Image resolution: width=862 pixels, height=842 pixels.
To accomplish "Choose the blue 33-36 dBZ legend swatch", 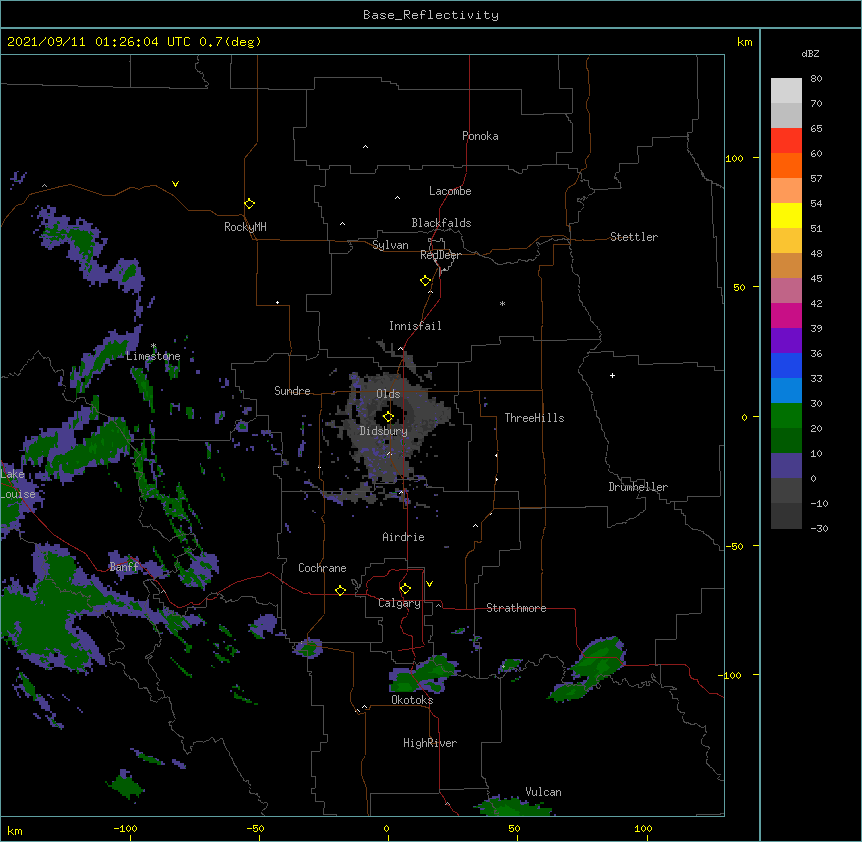I will tap(786, 365).
